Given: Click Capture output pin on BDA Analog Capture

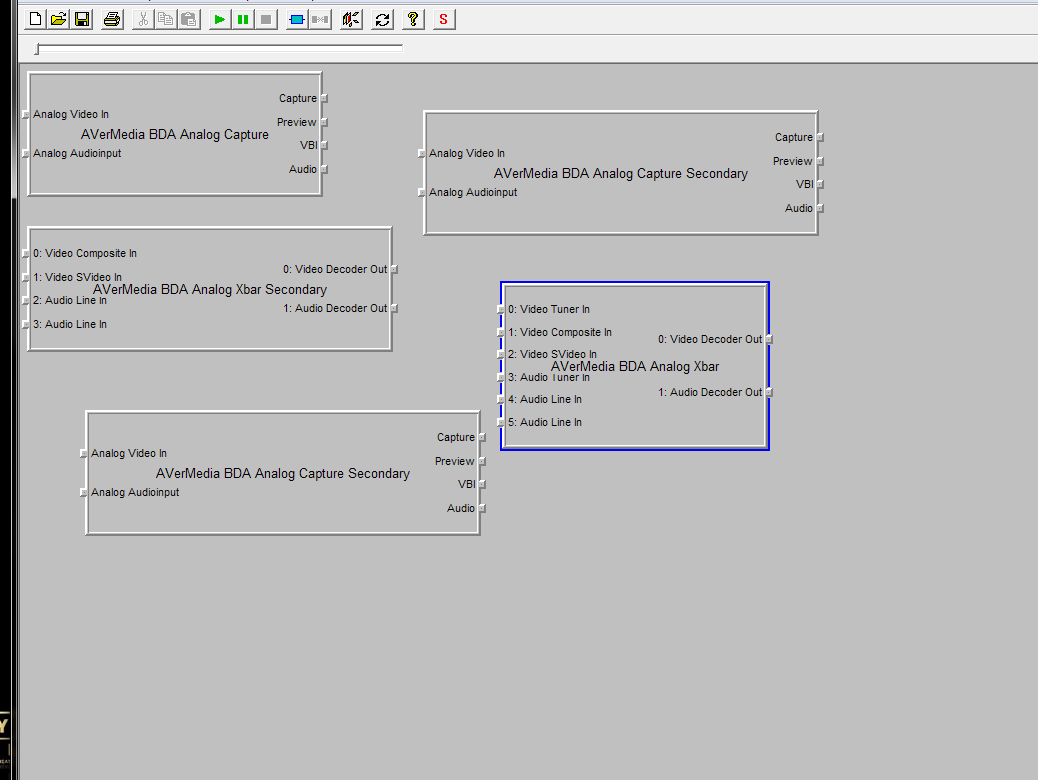Looking at the screenshot, I should coord(324,98).
